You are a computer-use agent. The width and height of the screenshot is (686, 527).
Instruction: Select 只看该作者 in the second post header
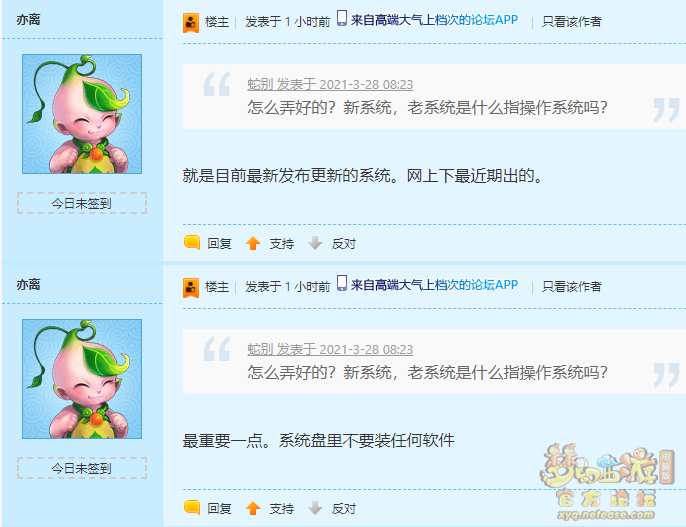click(x=571, y=286)
